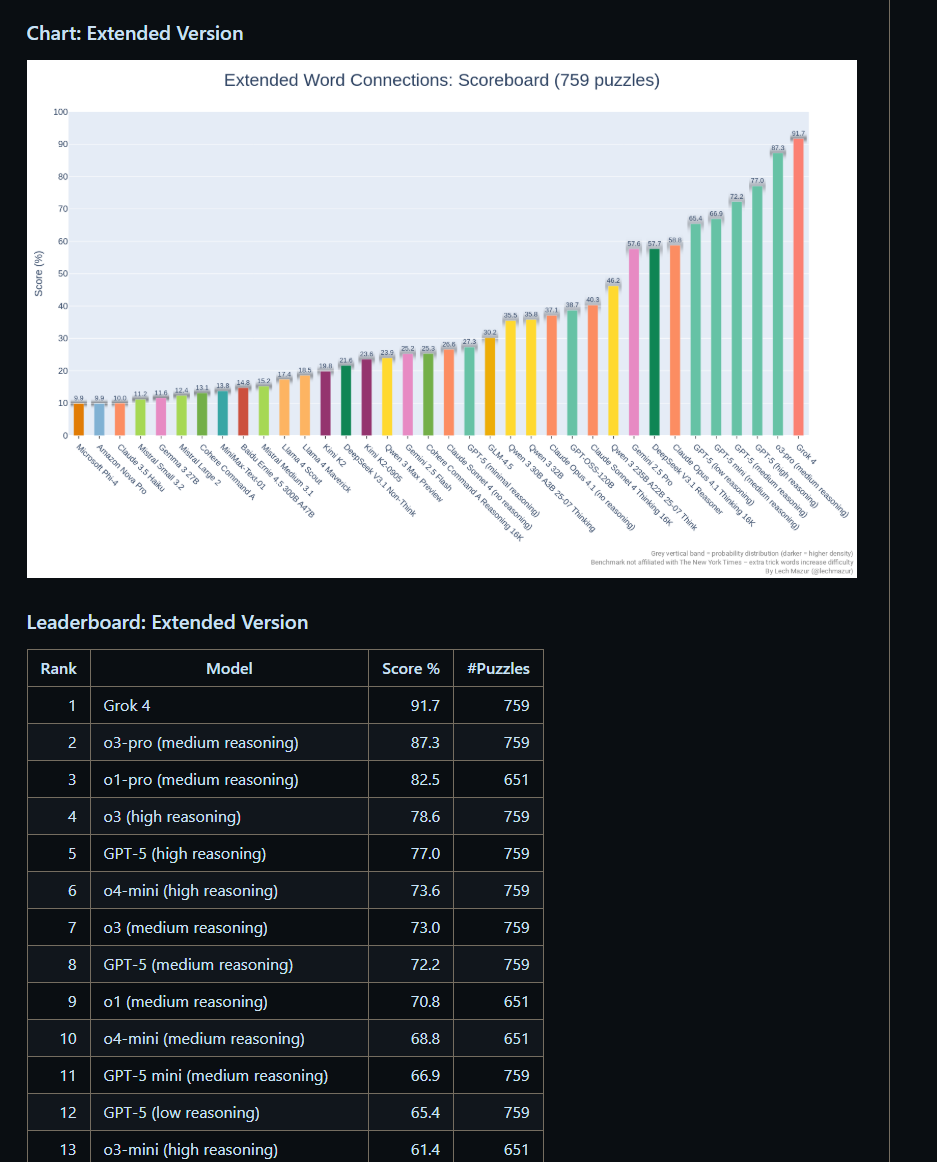Select the "Grok 4" model cell in table

pos(229,706)
